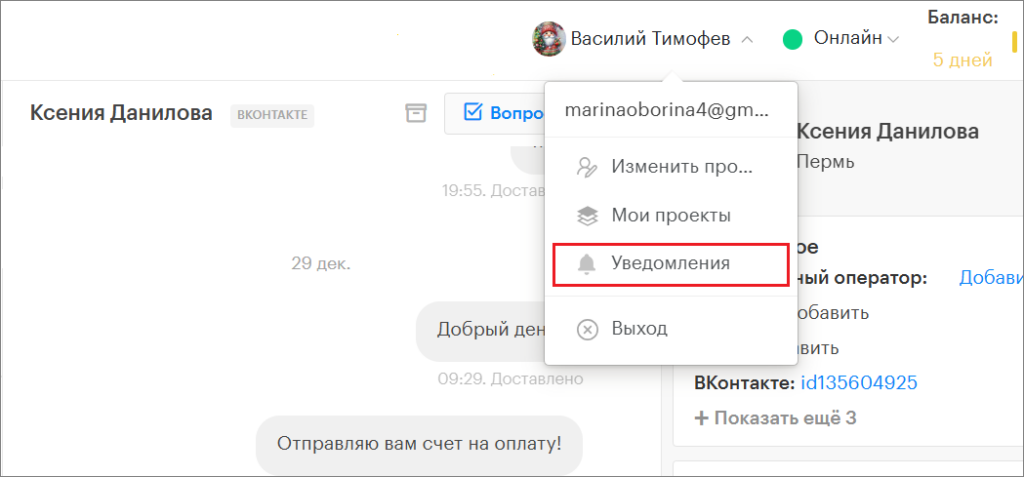Expand Показать ещё 3 in contact details
Image resolution: width=1024 pixels, height=477 pixels.
(775, 418)
